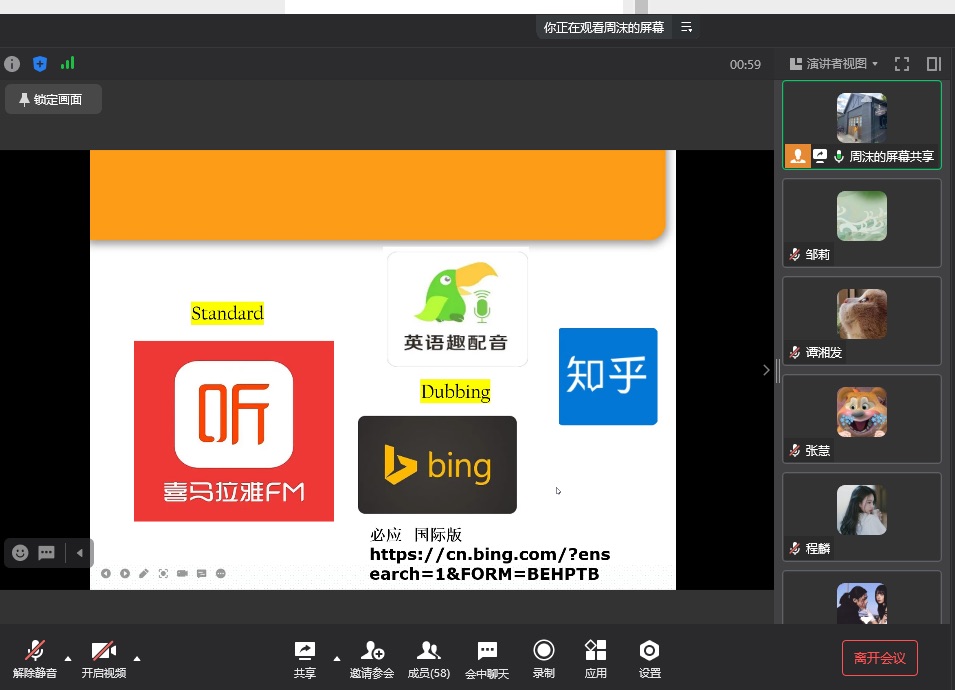955x690 pixels.
Task: Start recording with 录制 button
Action: 543,658
